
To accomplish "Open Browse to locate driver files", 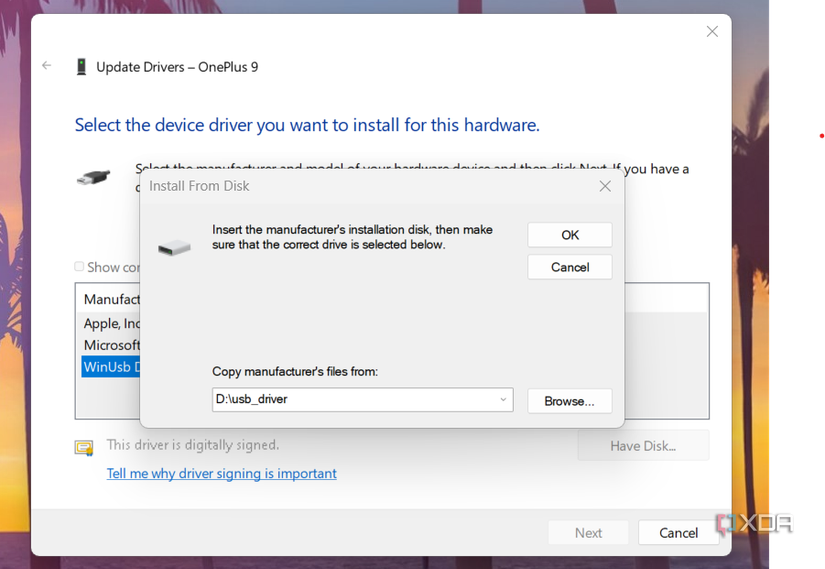I will coord(570,401).
